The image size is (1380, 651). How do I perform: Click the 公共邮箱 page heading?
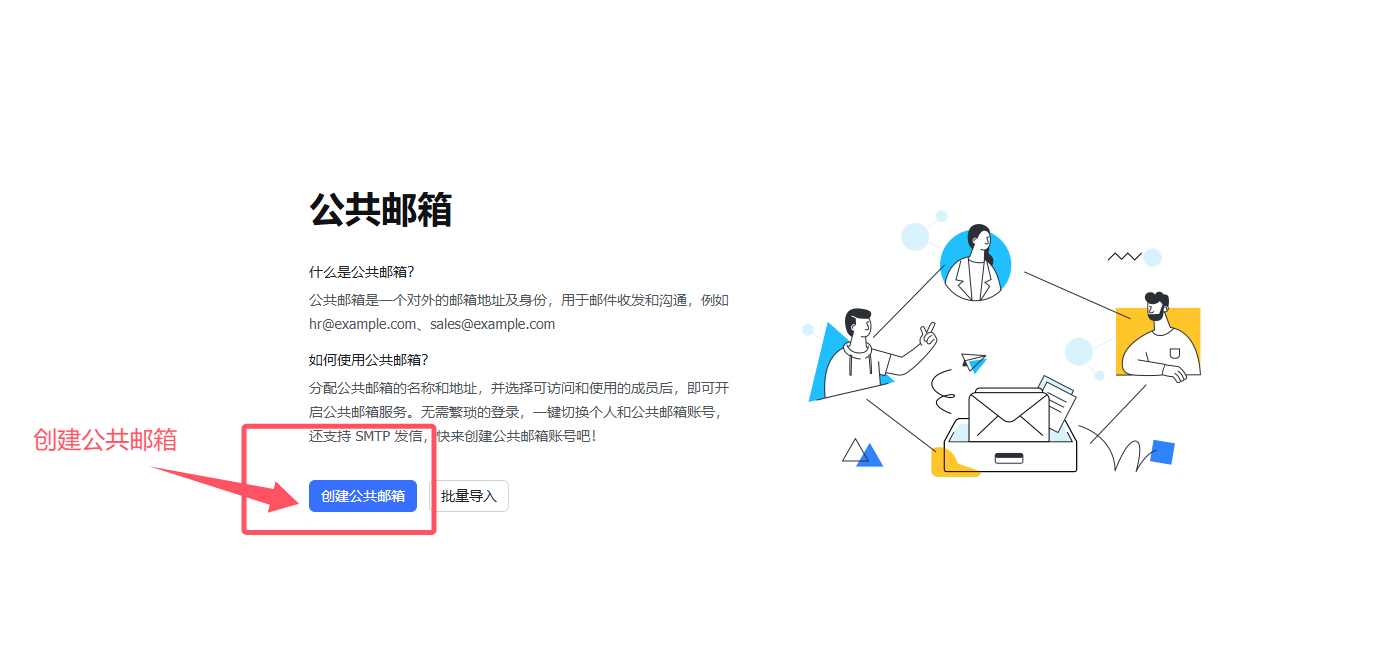[381, 210]
